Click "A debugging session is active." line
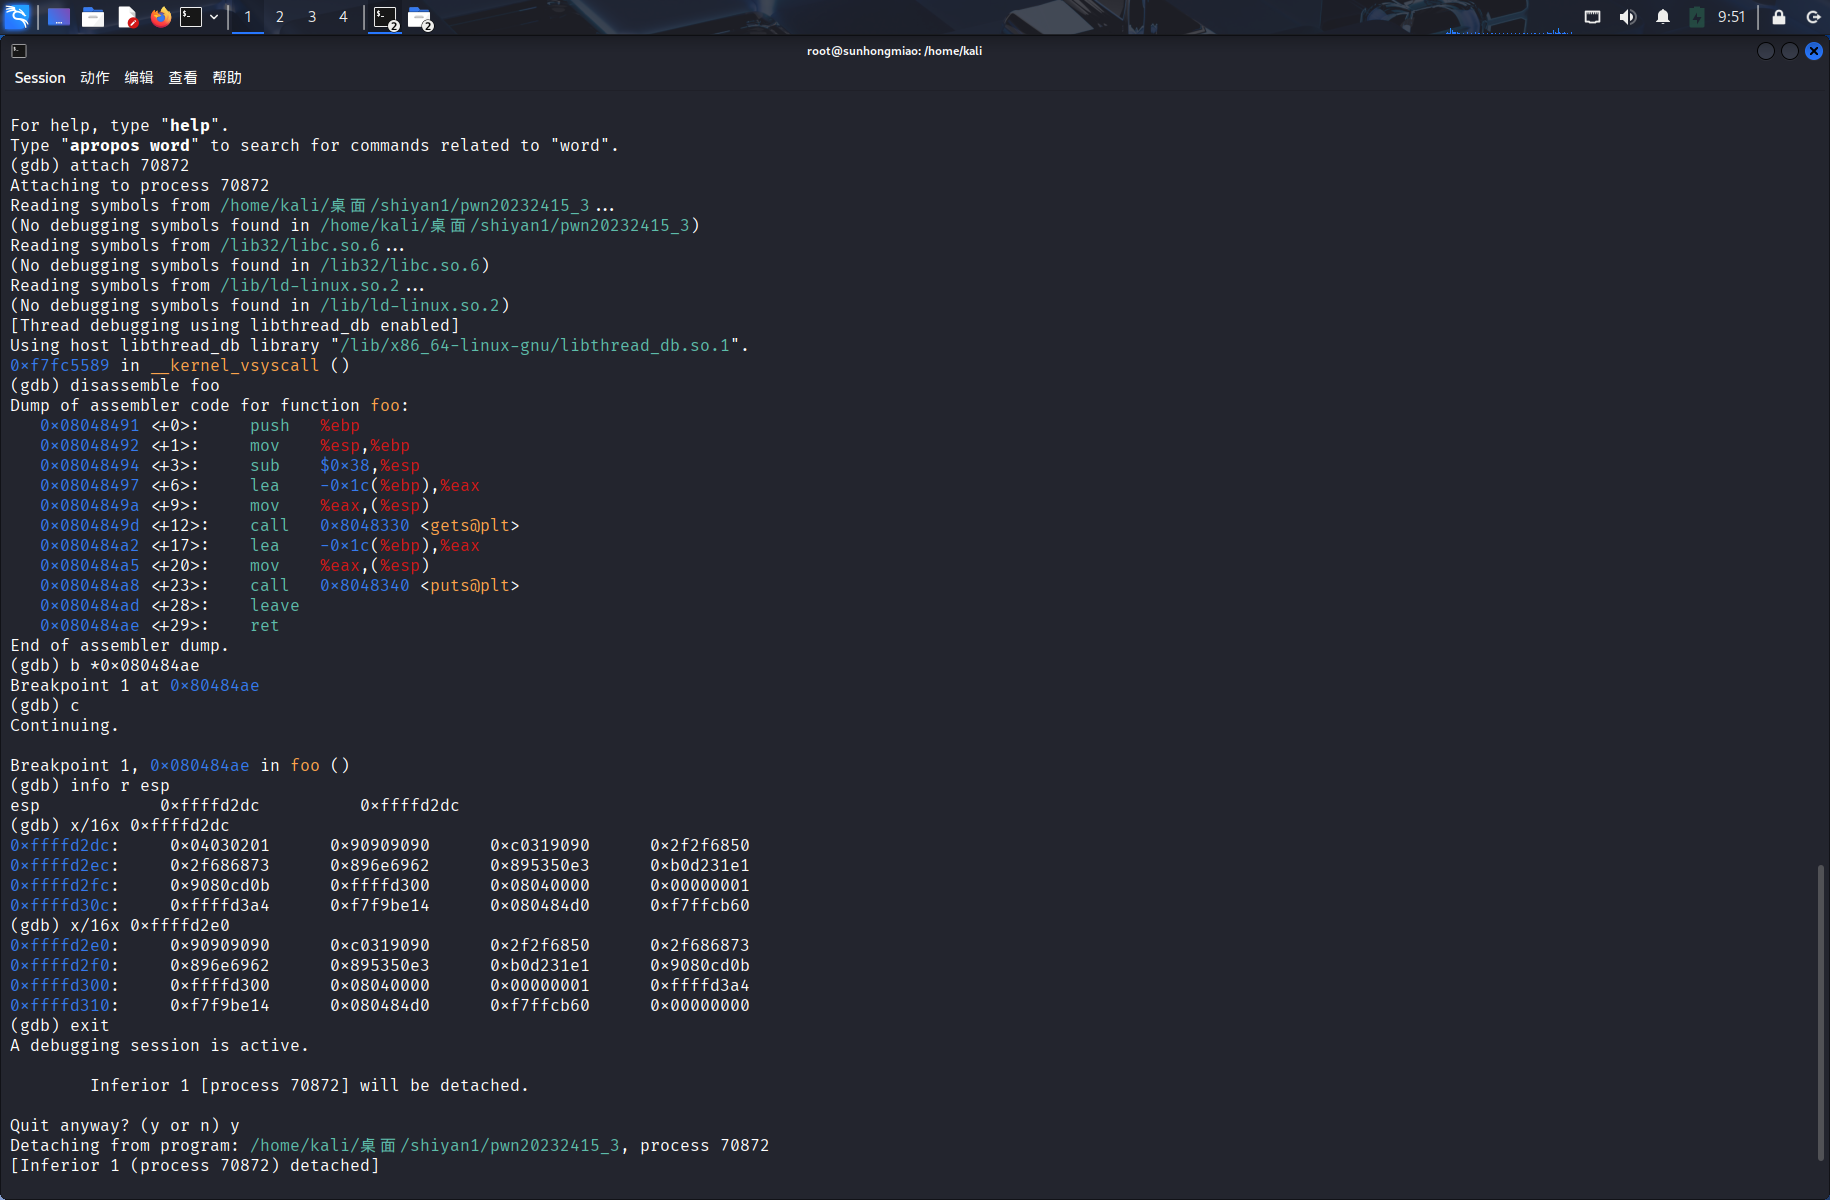 coord(160,1045)
